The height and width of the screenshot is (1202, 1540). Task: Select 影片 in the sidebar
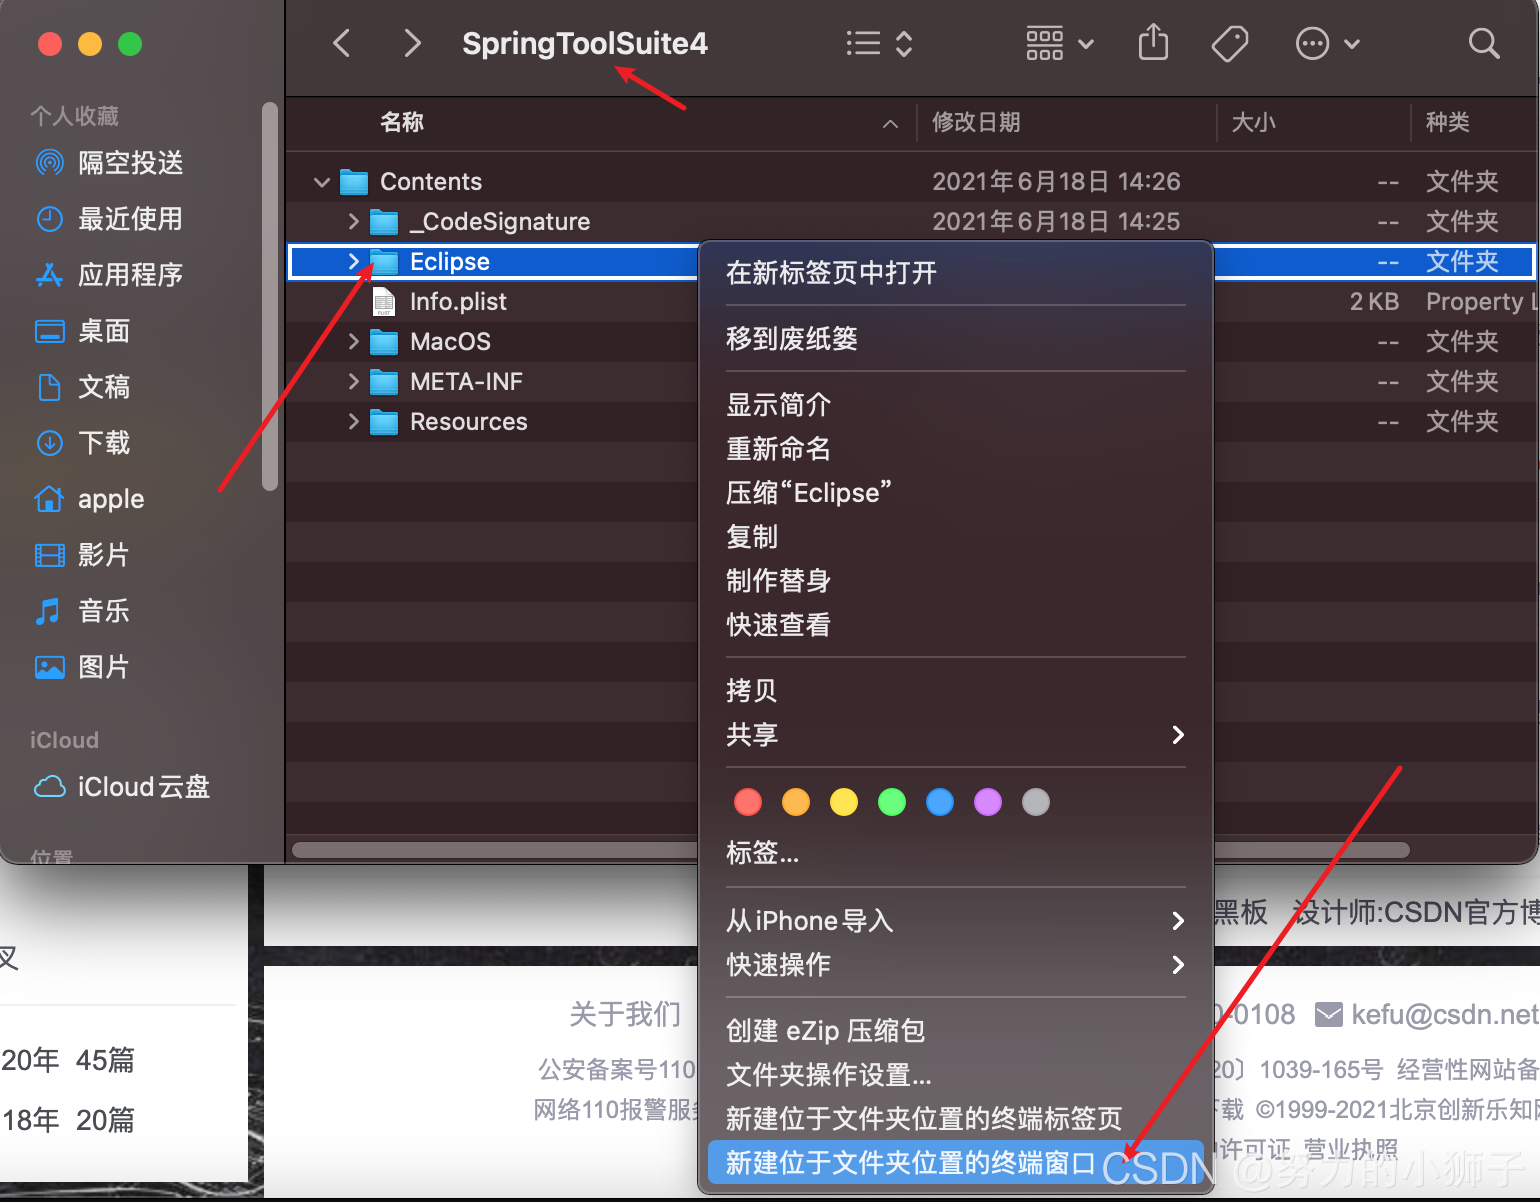[x=83, y=554]
